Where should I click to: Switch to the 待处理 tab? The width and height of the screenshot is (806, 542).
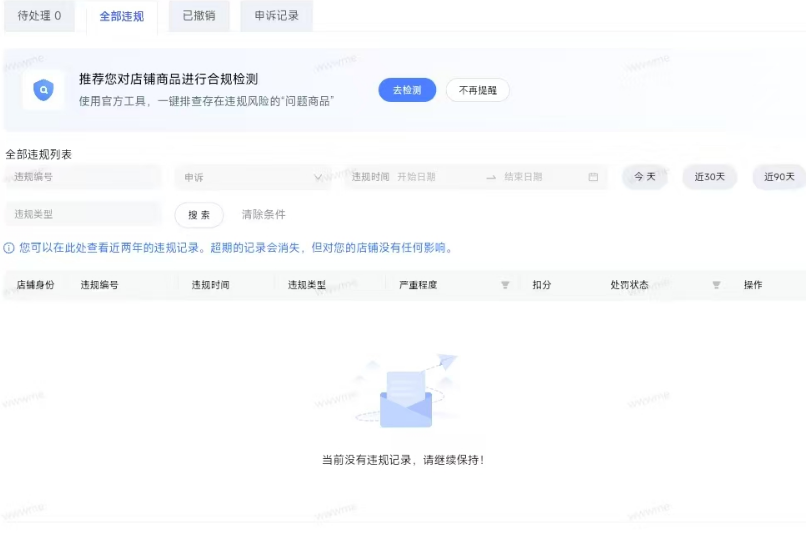[39, 16]
